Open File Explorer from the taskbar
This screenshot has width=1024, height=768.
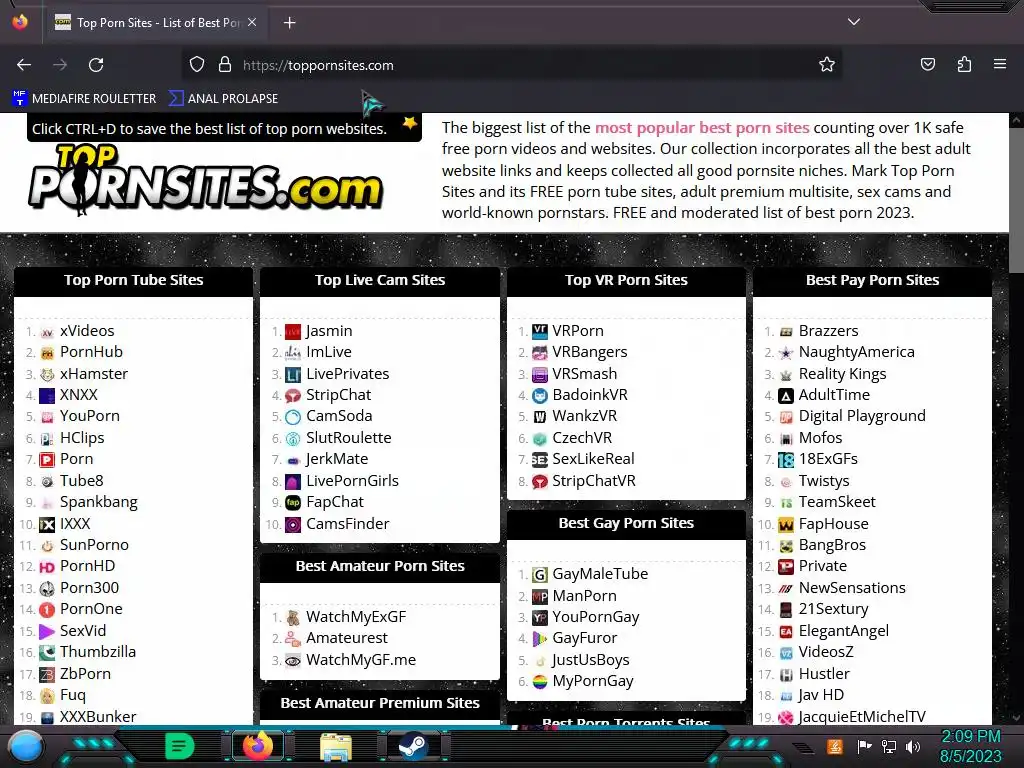[336, 746]
